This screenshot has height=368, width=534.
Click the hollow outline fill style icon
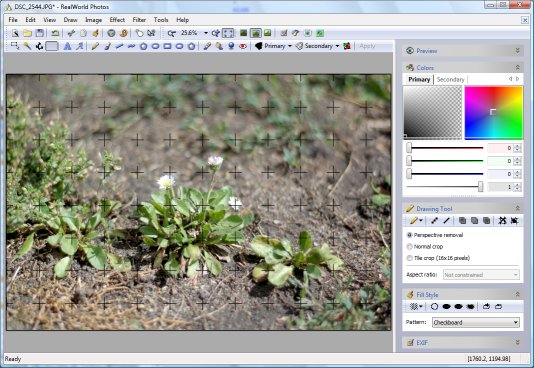(434, 307)
